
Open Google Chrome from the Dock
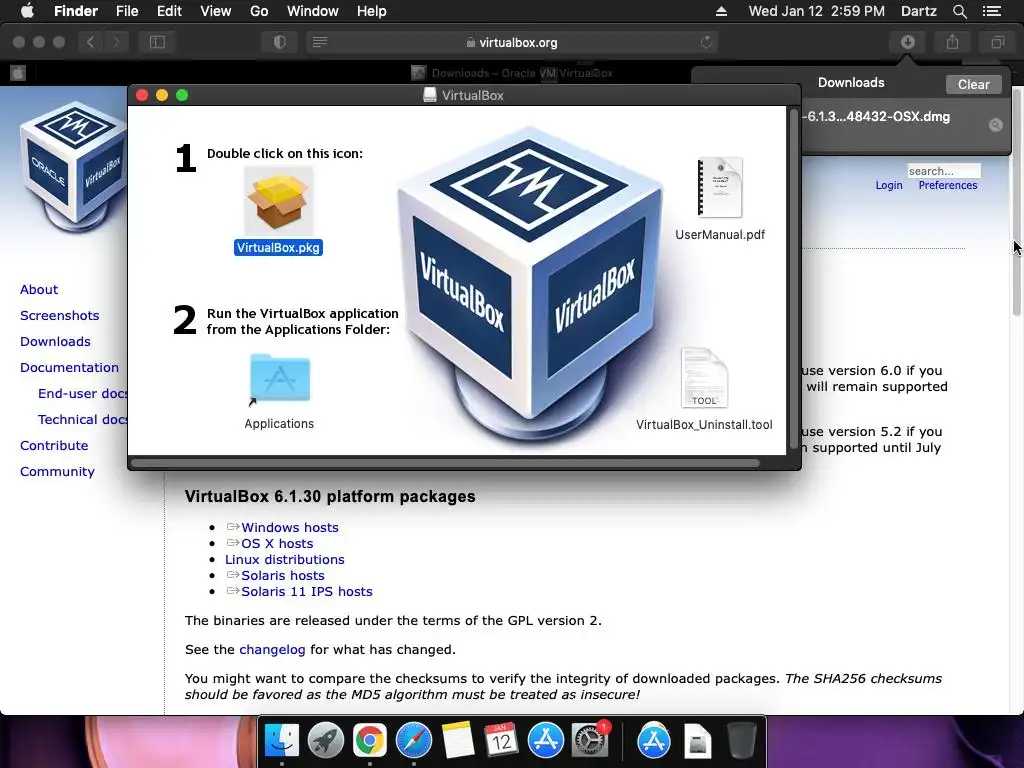tap(370, 741)
